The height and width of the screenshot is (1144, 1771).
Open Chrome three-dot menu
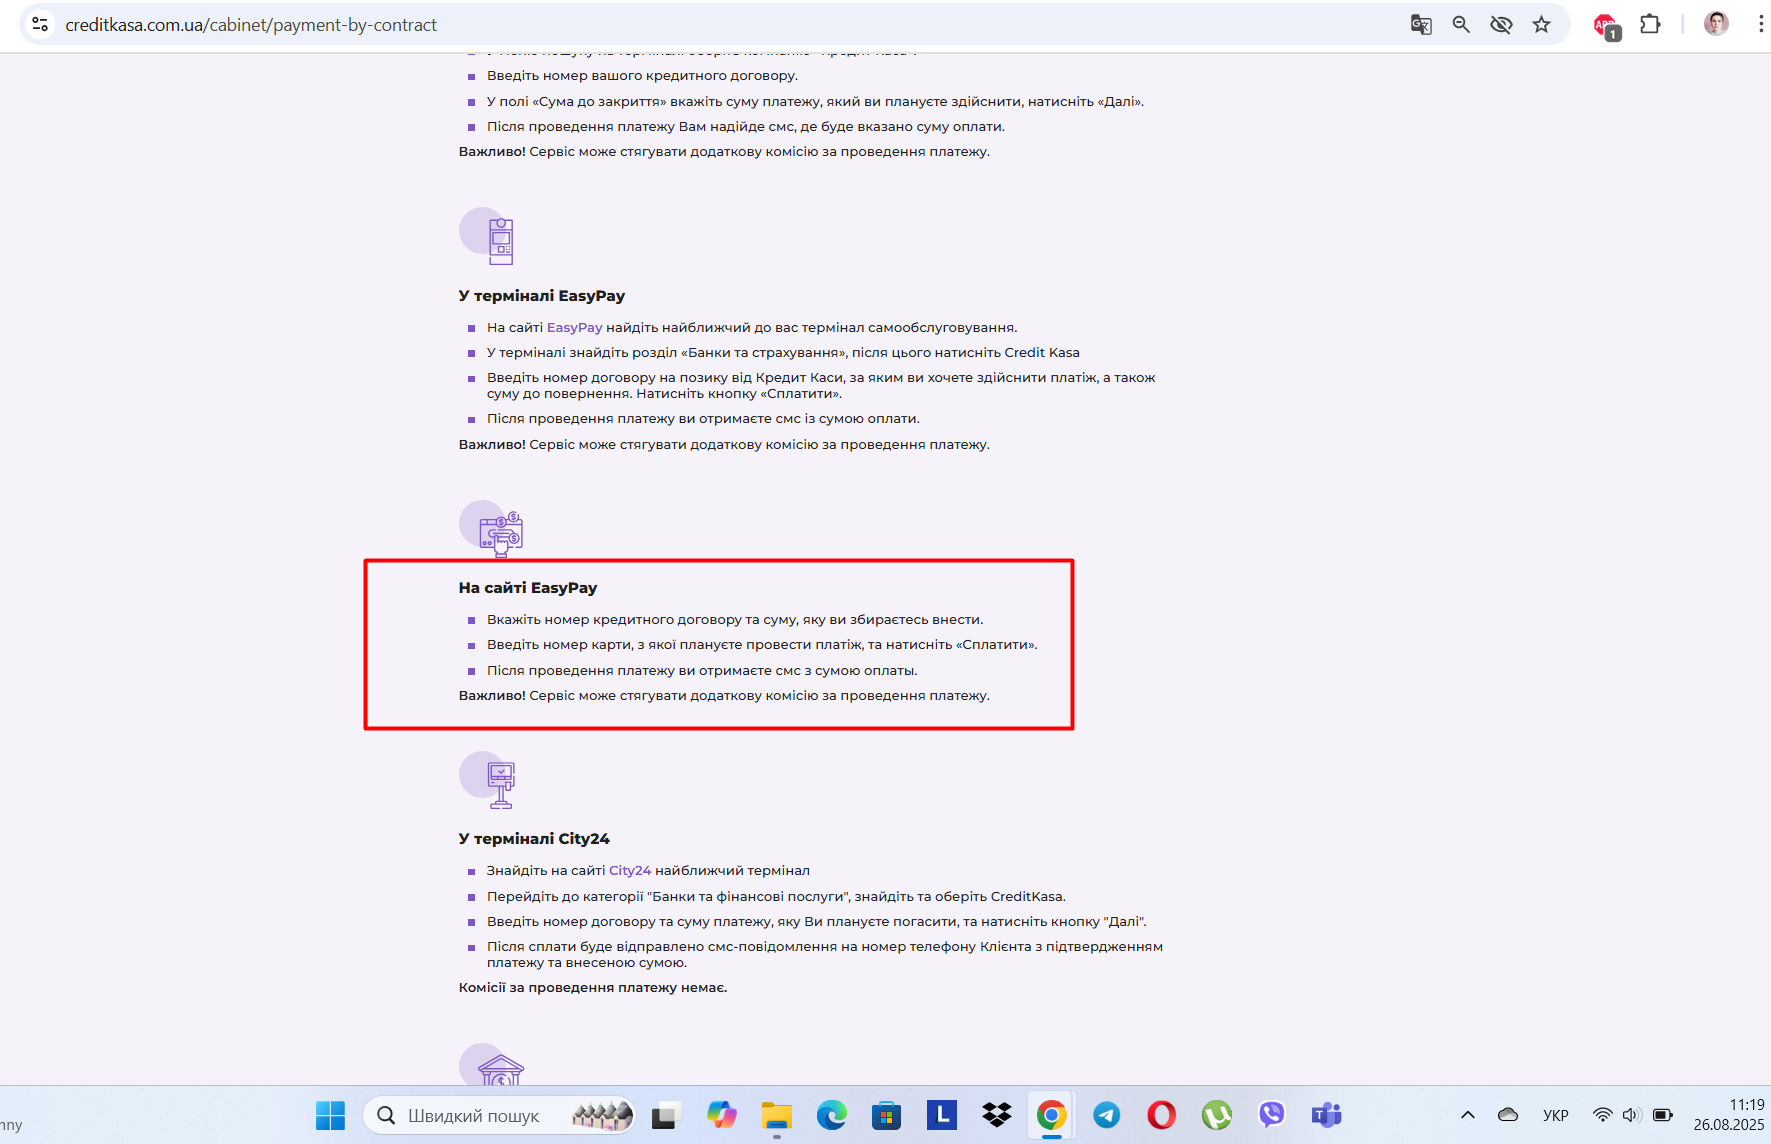[1760, 24]
